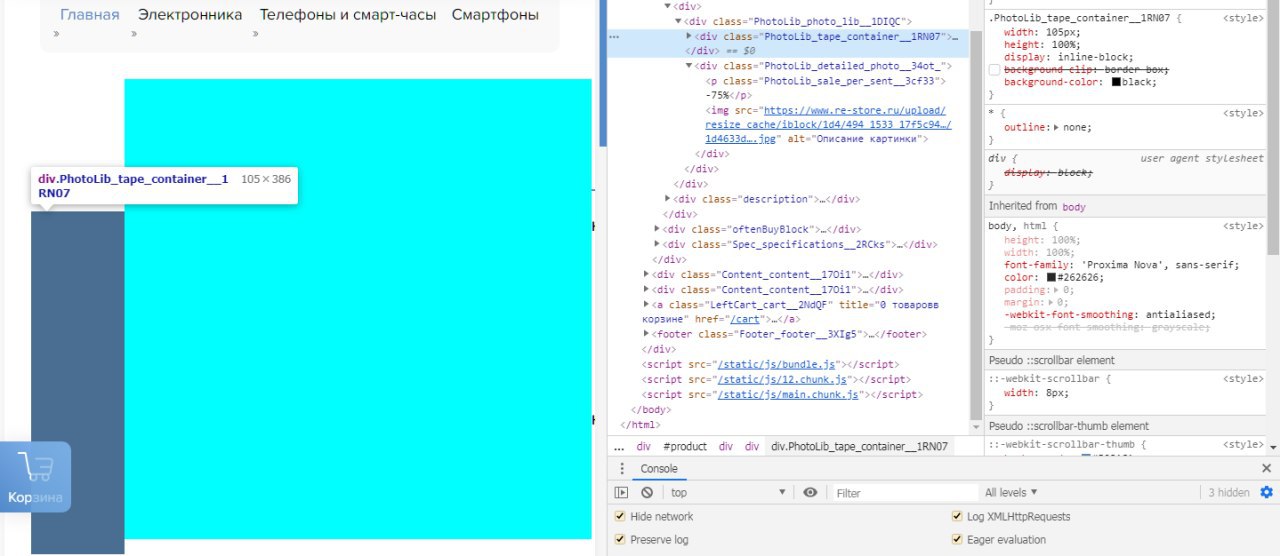
Task: Open the top context dropdown
Action: pyautogui.click(x=728, y=493)
